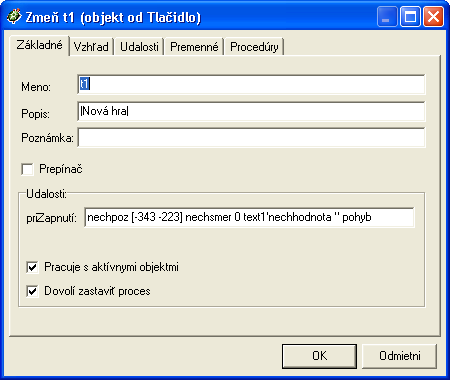Switch to the Vzhľad tab
The height and width of the screenshot is (380, 450).
[91, 47]
